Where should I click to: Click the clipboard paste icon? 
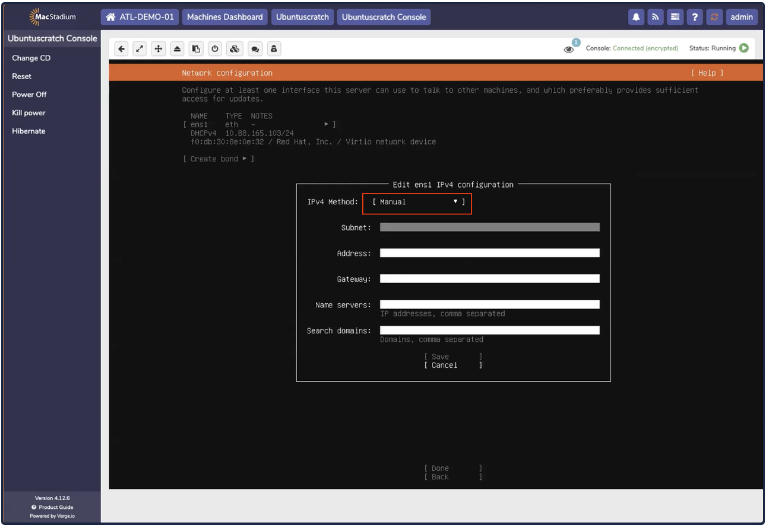click(x=196, y=48)
